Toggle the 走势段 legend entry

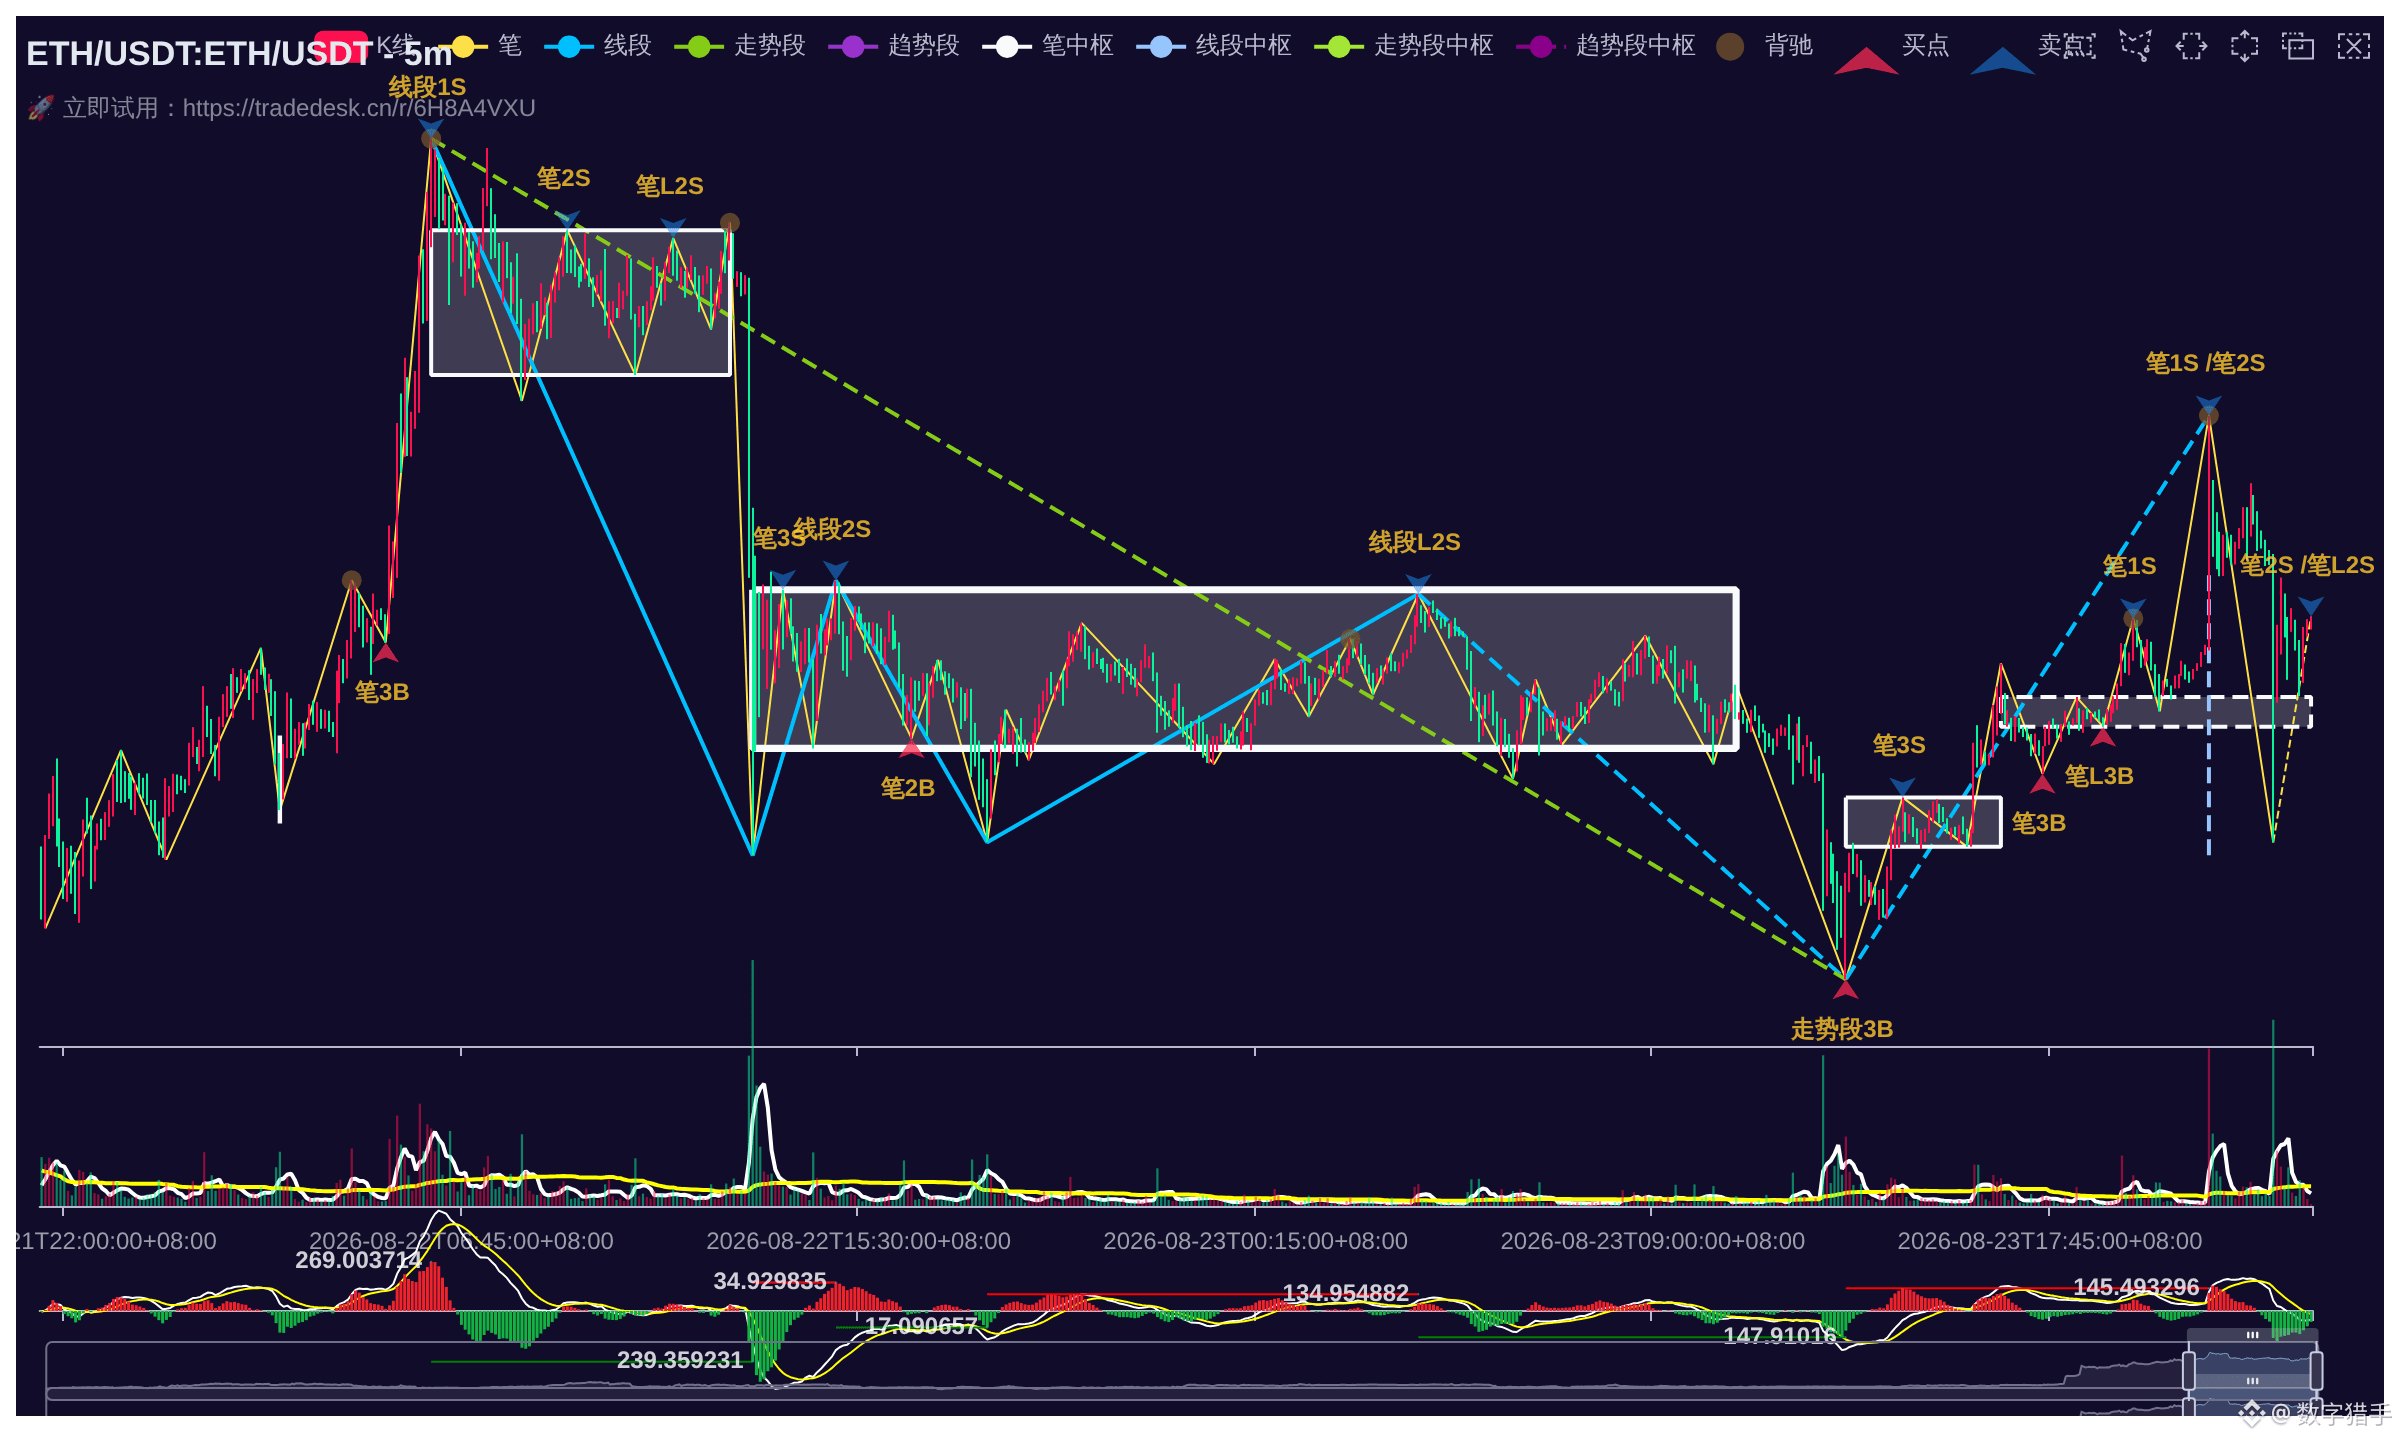pos(740,46)
